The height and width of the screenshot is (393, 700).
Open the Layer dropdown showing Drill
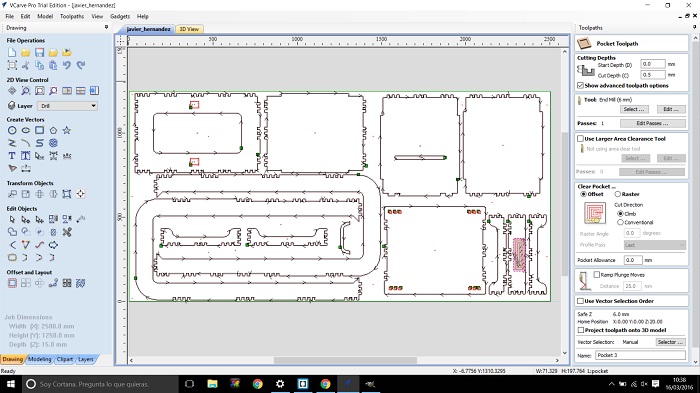click(x=68, y=106)
